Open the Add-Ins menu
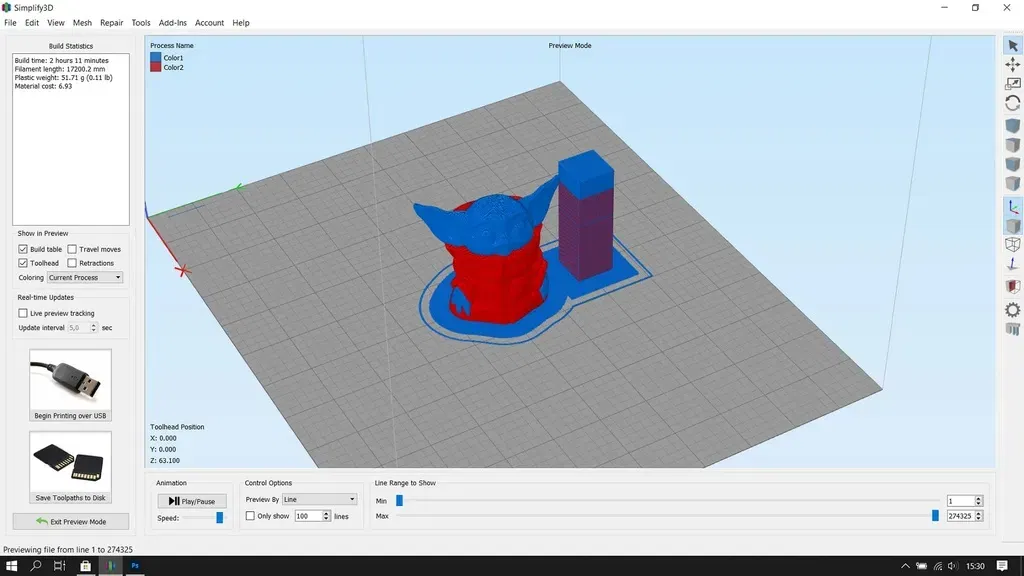Viewport: 1024px width, 576px height. click(171, 22)
